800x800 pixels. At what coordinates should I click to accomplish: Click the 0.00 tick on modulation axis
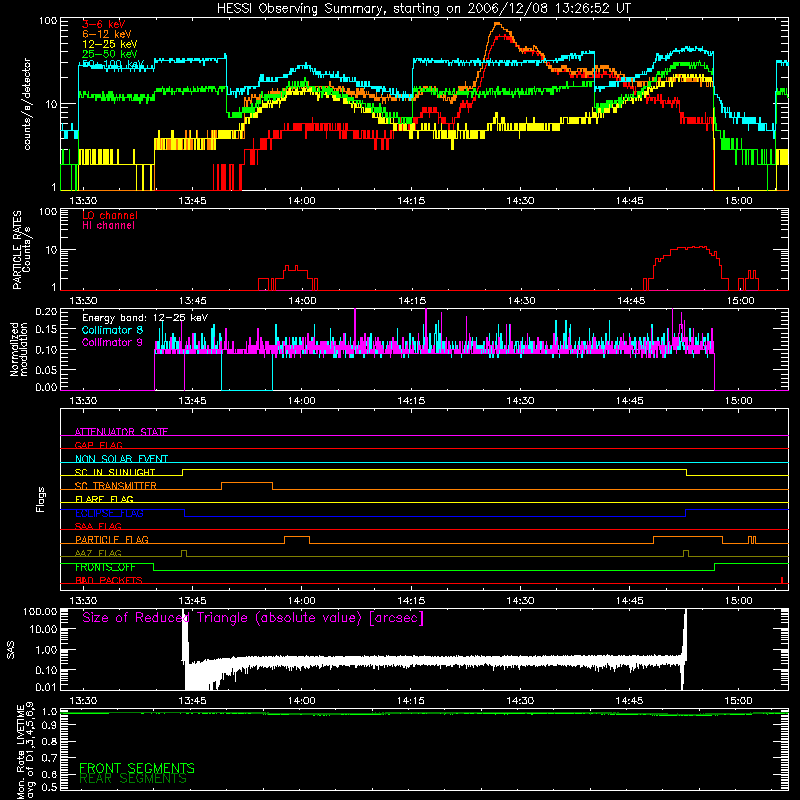point(46,387)
